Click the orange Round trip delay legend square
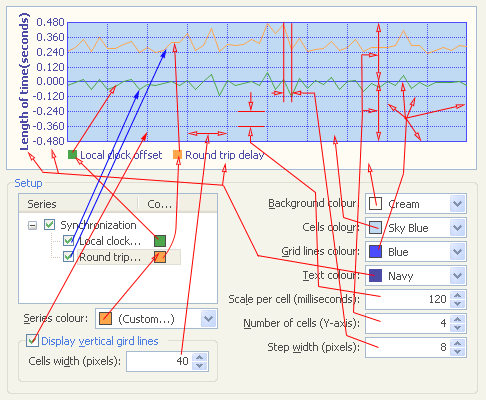Viewport: 486px width, 400px height. [177, 155]
